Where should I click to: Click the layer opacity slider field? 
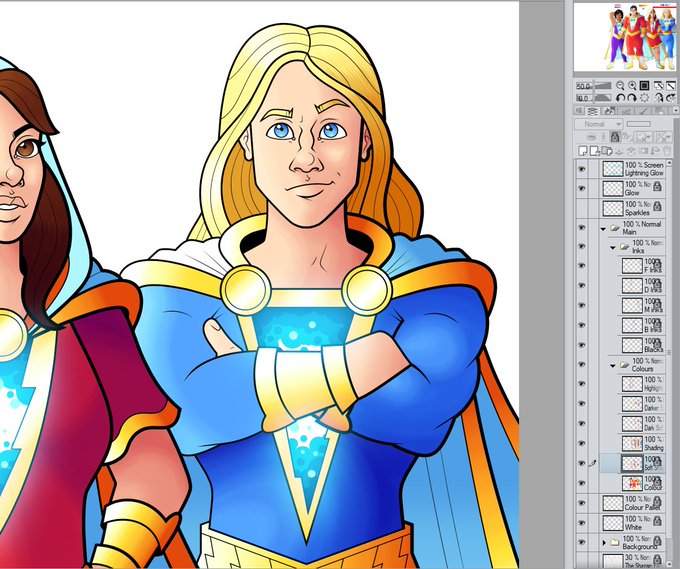point(639,124)
